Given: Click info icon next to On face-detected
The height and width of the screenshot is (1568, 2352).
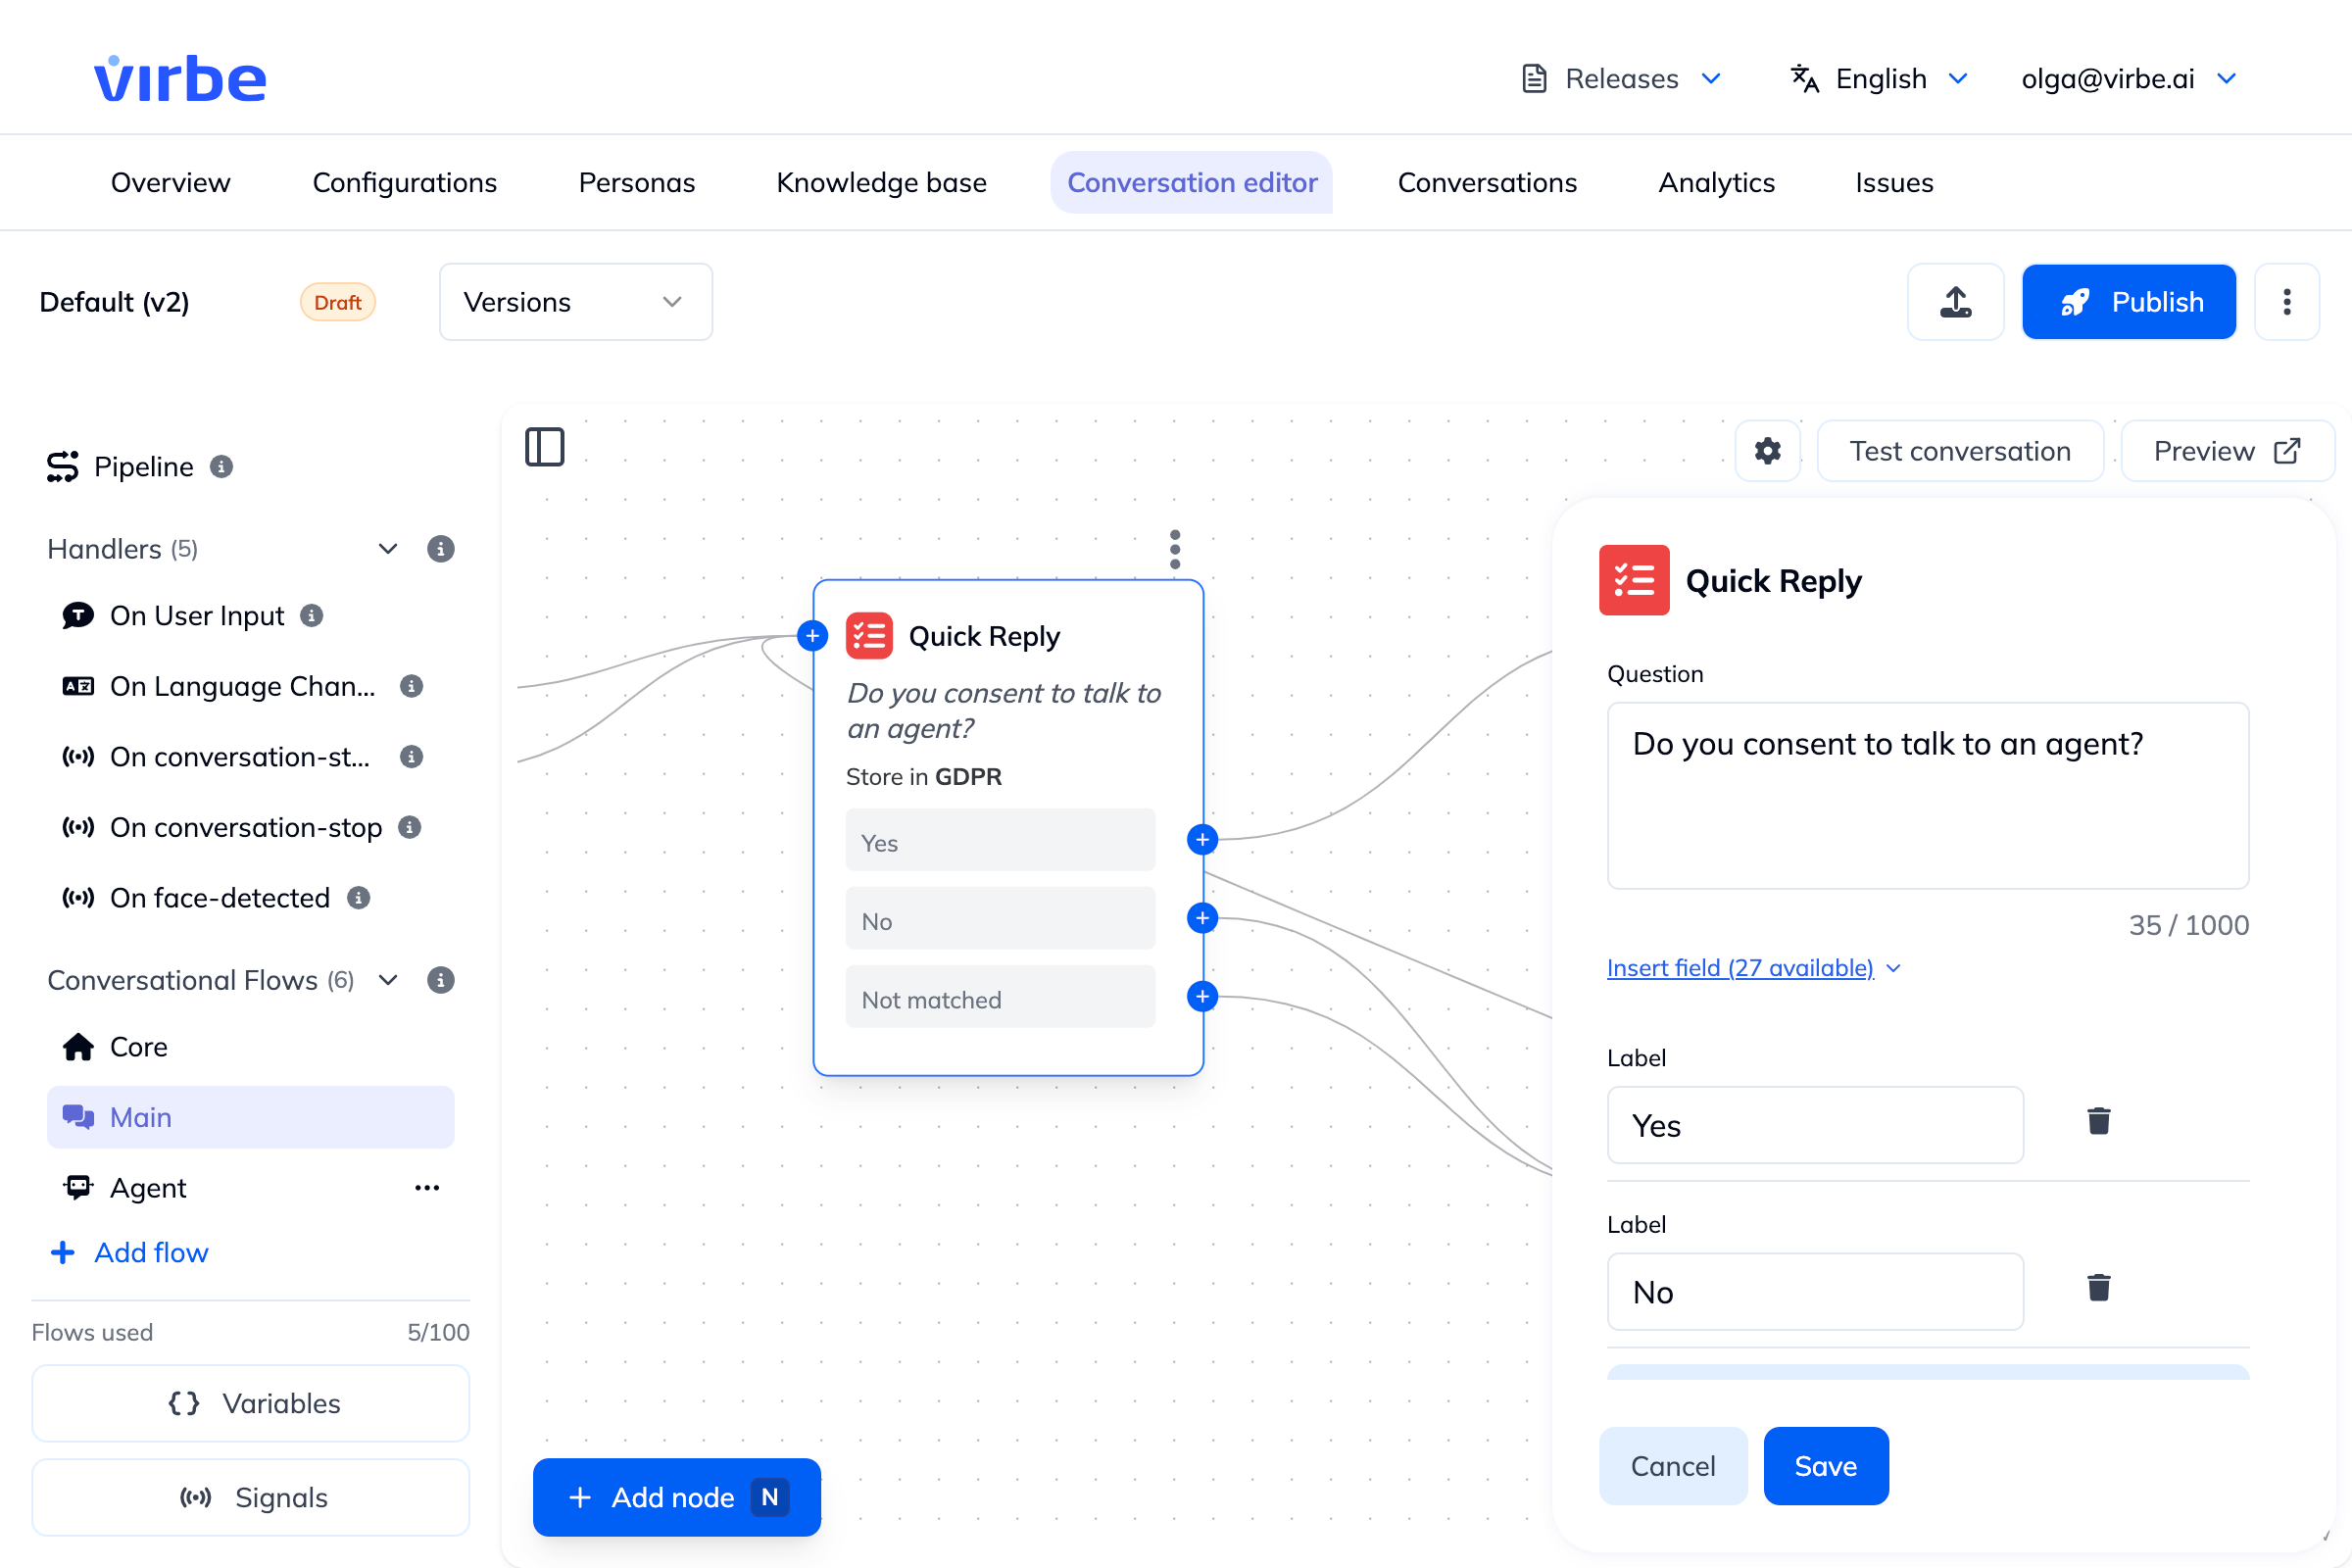Looking at the screenshot, I should (x=359, y=898).
